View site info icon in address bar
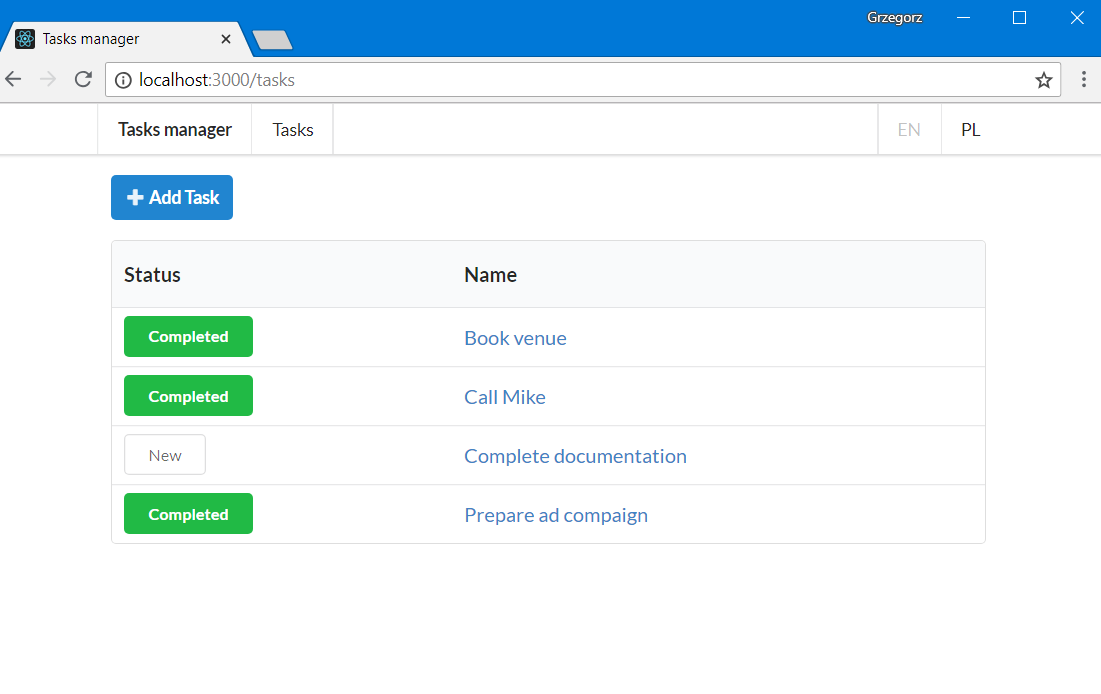The width and height of the screenshot is (1101, 694). pos(123,80)
